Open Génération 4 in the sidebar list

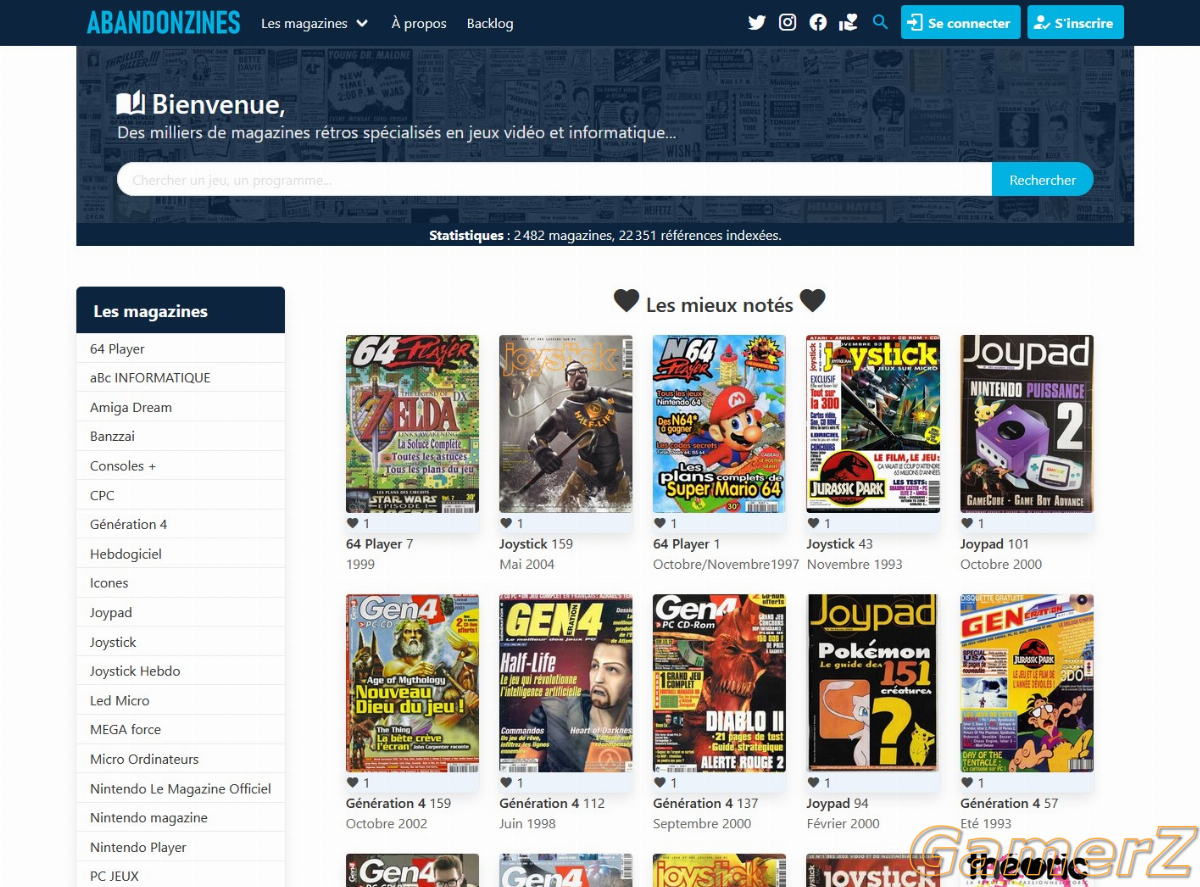coord(180,524)
